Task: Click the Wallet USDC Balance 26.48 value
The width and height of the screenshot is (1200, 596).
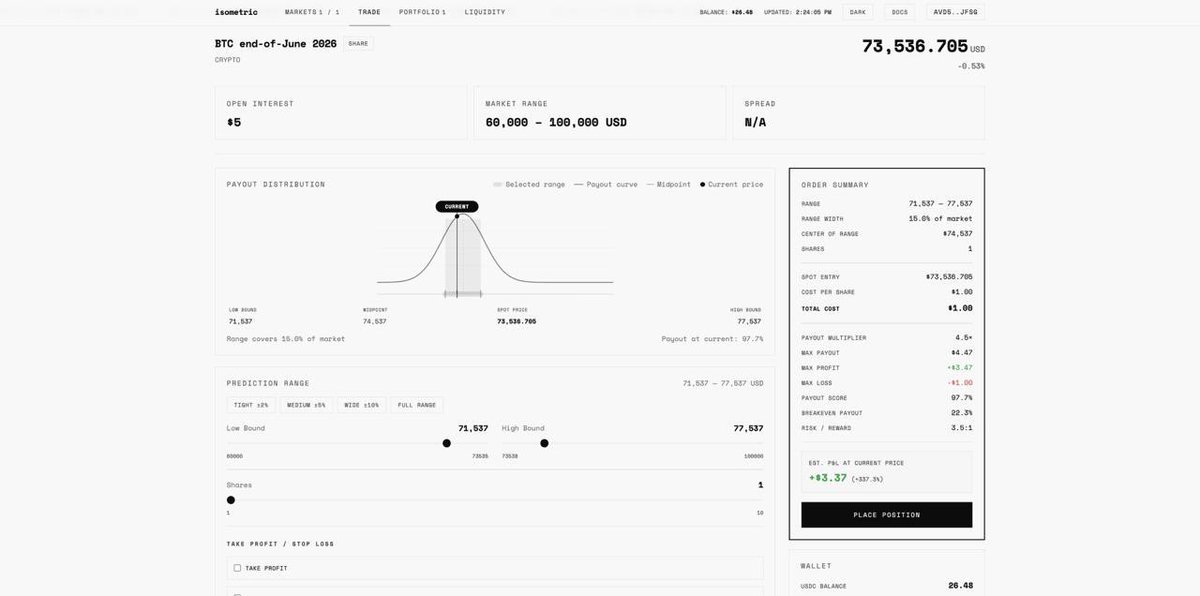Action: point(960,586)
